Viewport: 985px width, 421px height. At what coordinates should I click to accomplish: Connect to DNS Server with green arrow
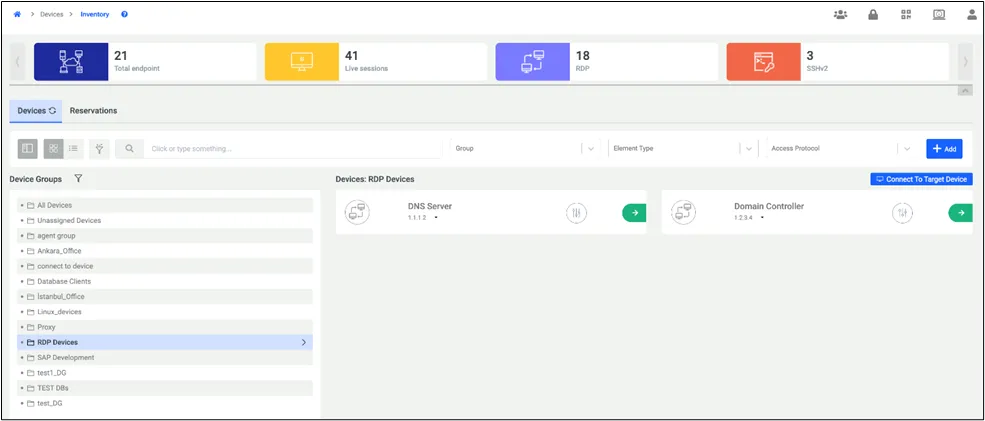click(634, 213)
